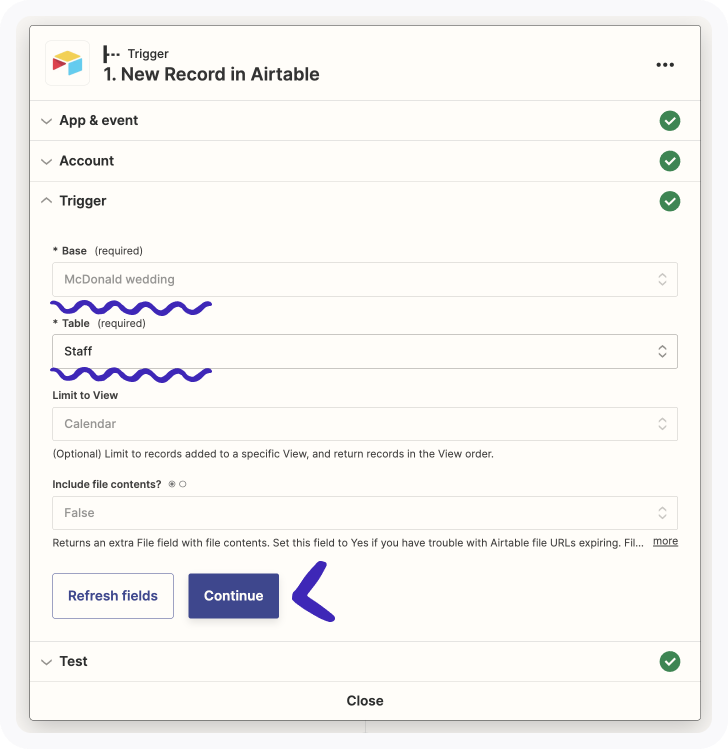Select the empty radio option beside Include file contents

[183, 484]
